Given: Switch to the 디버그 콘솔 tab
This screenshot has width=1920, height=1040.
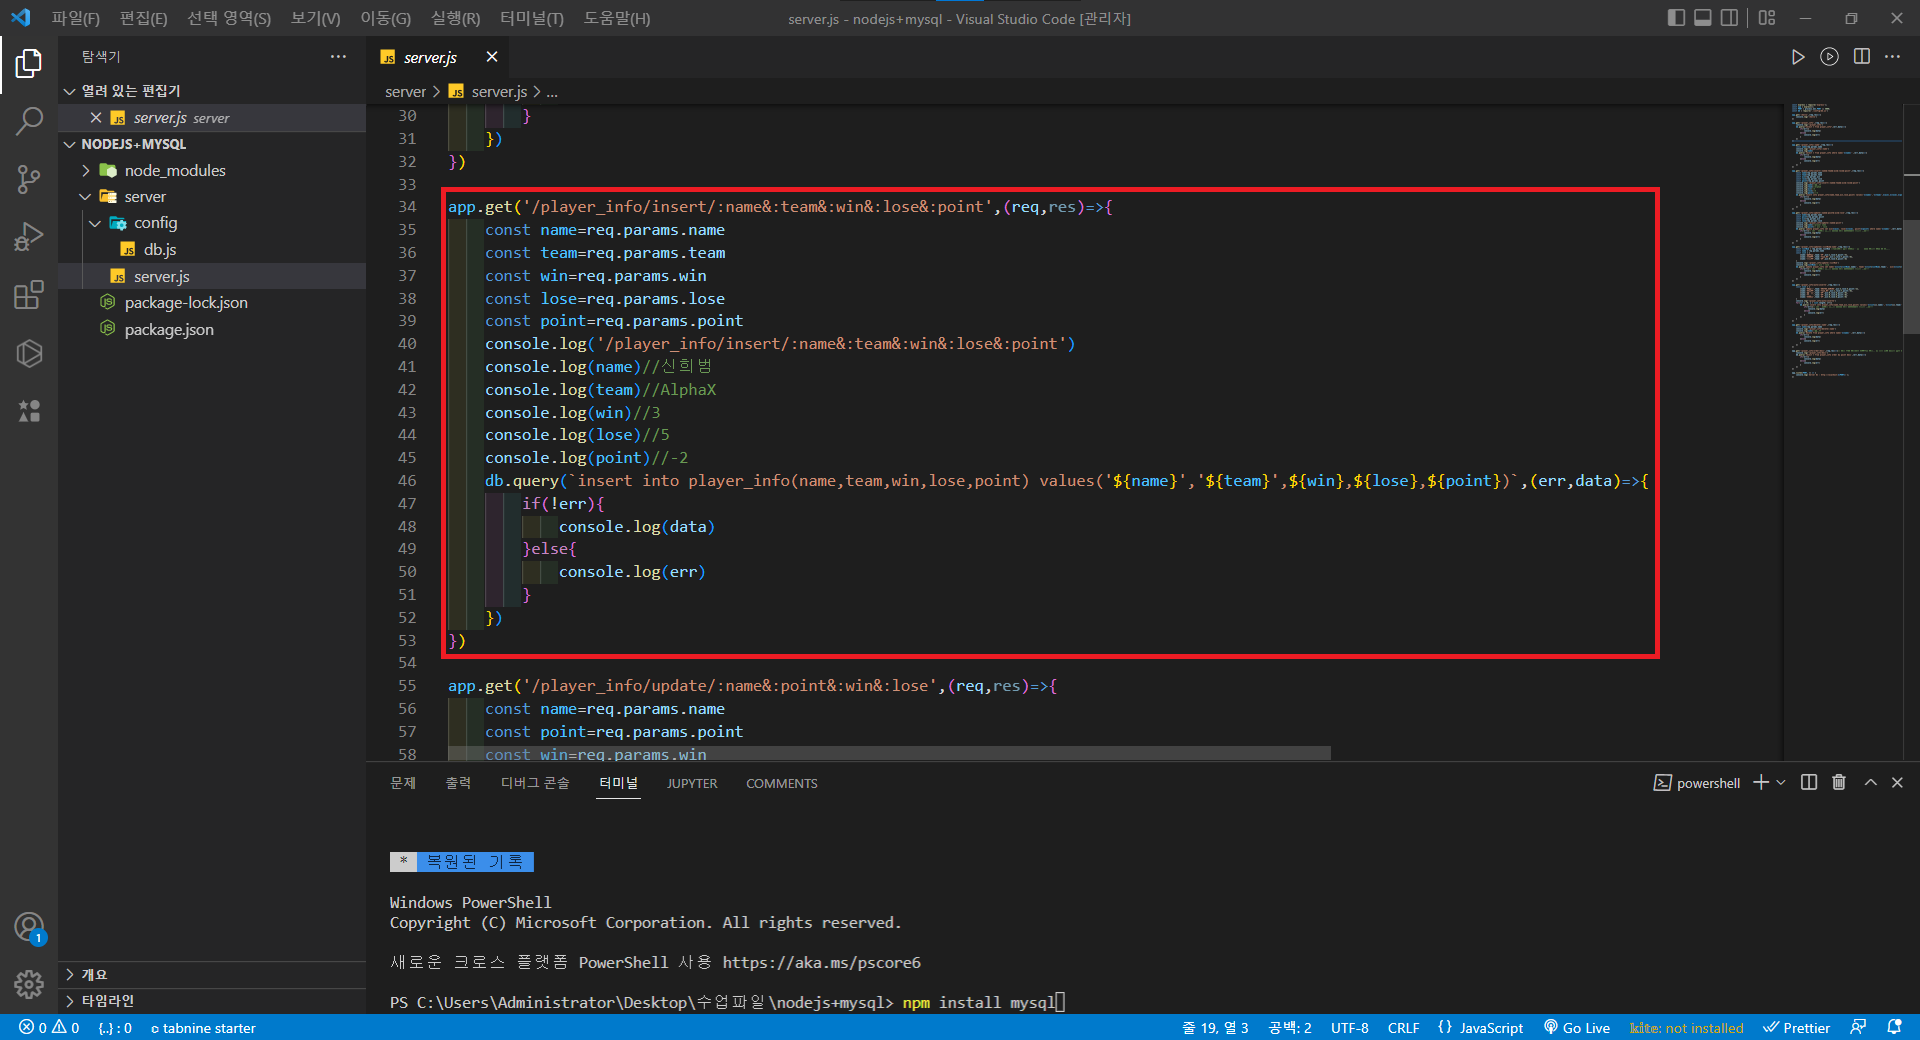Looking at the screenshot, I should pos(535,783).
